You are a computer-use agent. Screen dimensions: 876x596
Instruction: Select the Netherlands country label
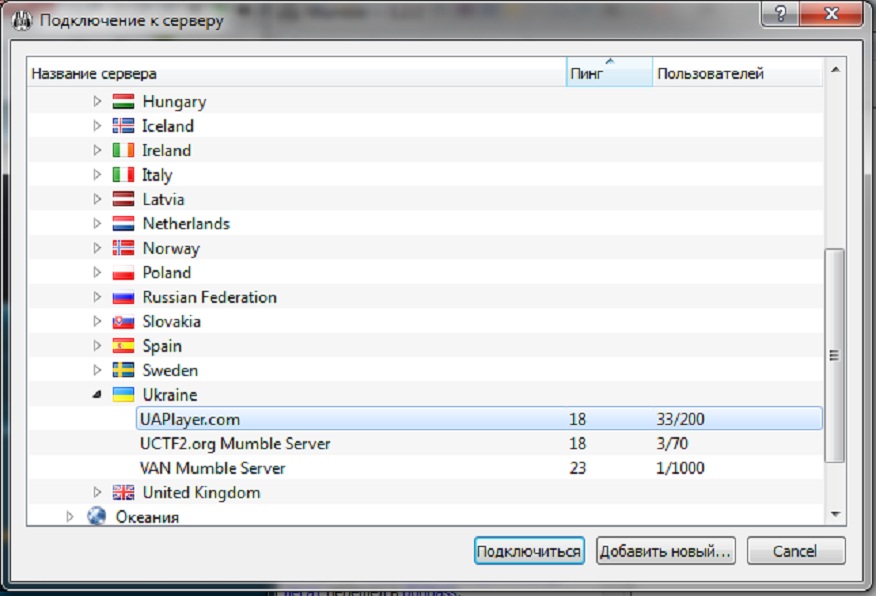point(186,223)
